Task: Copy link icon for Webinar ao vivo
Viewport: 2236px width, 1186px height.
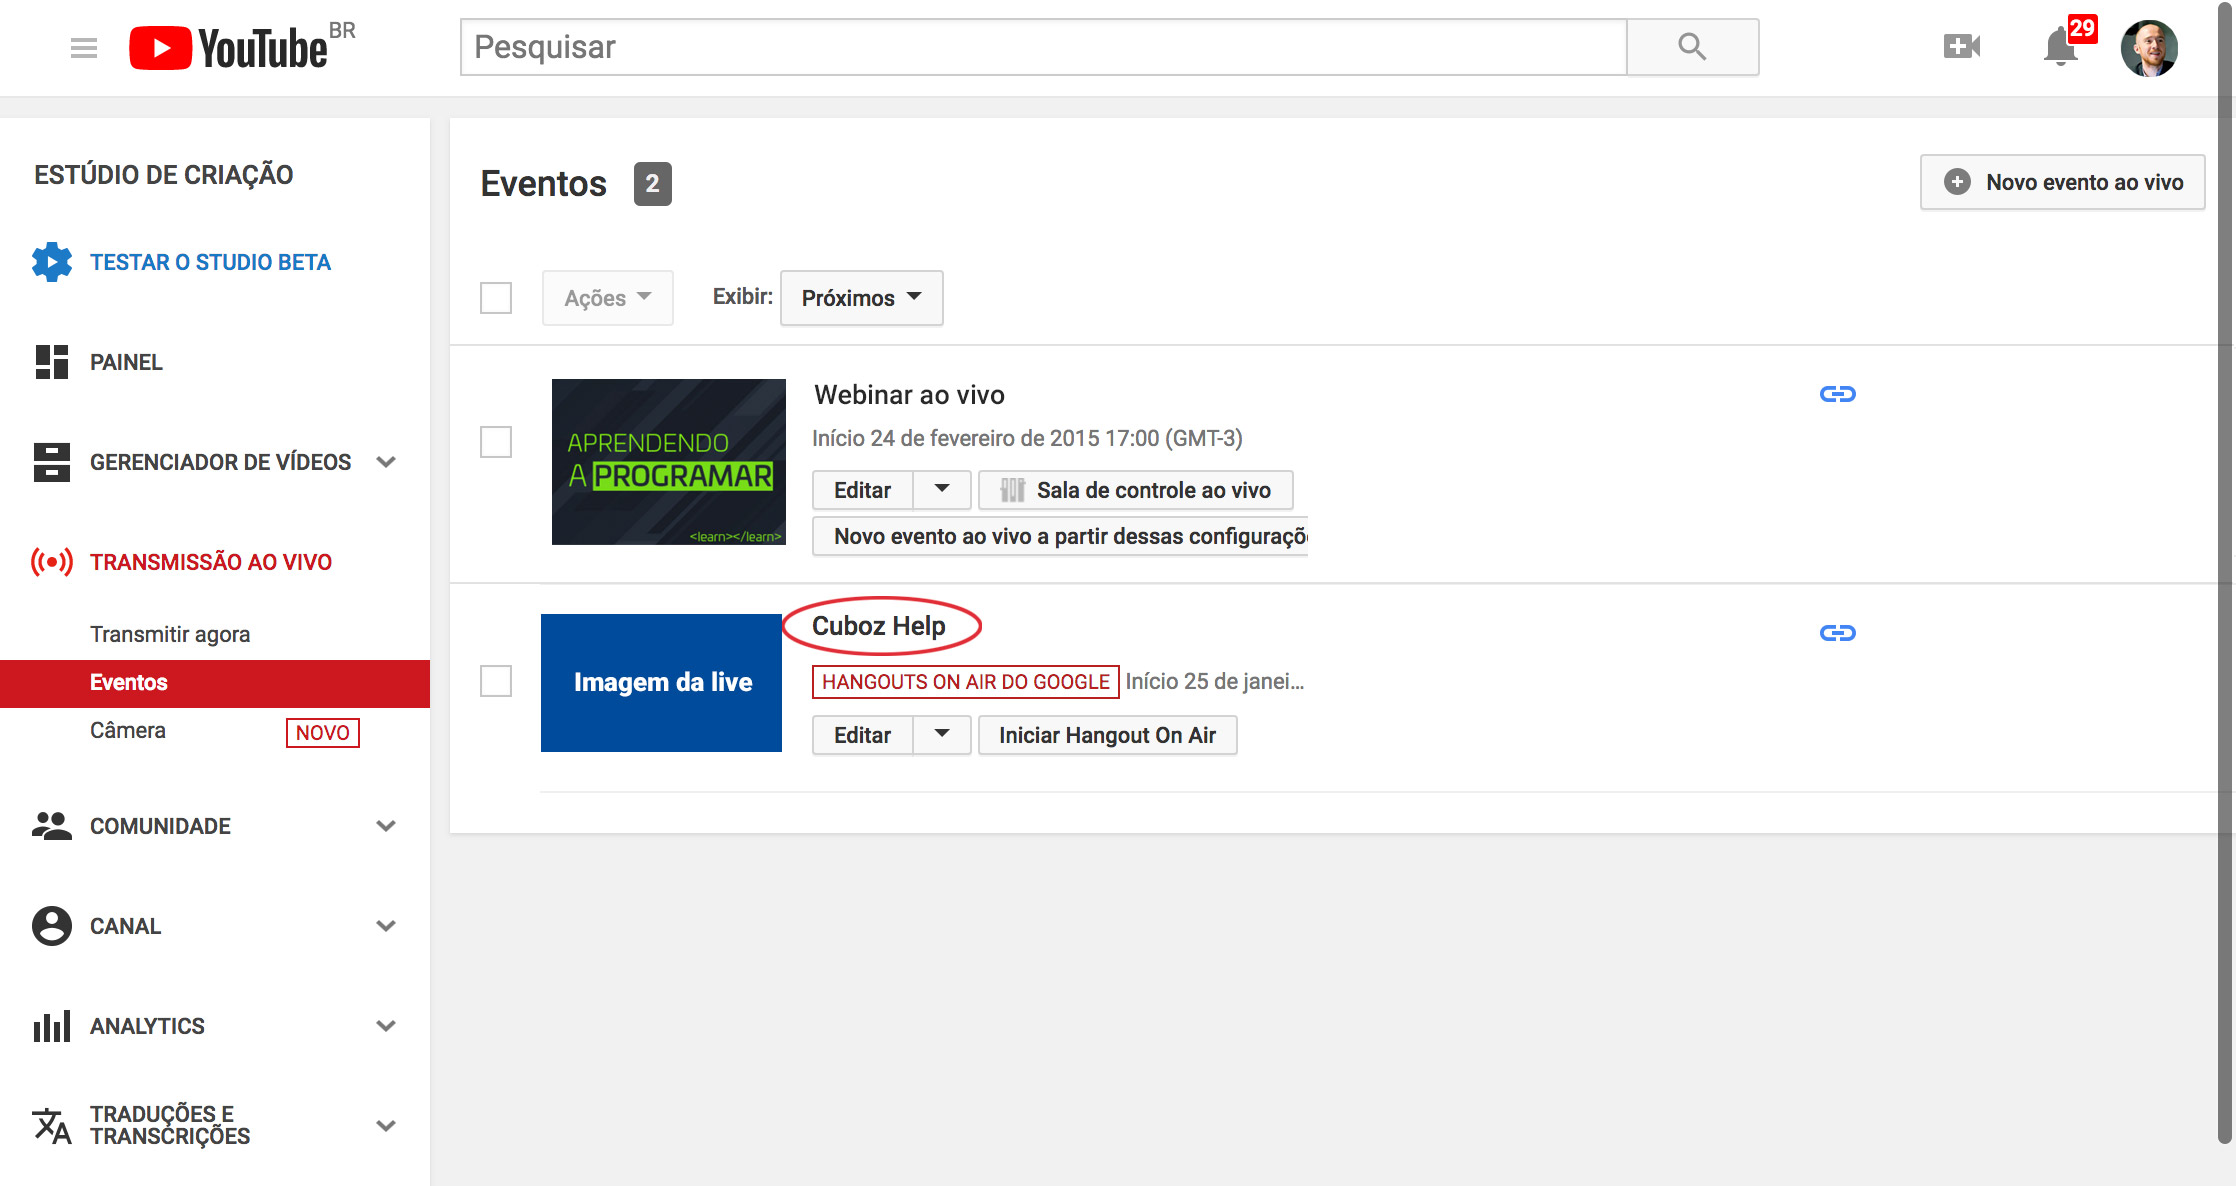Action: coord(1837,394)
